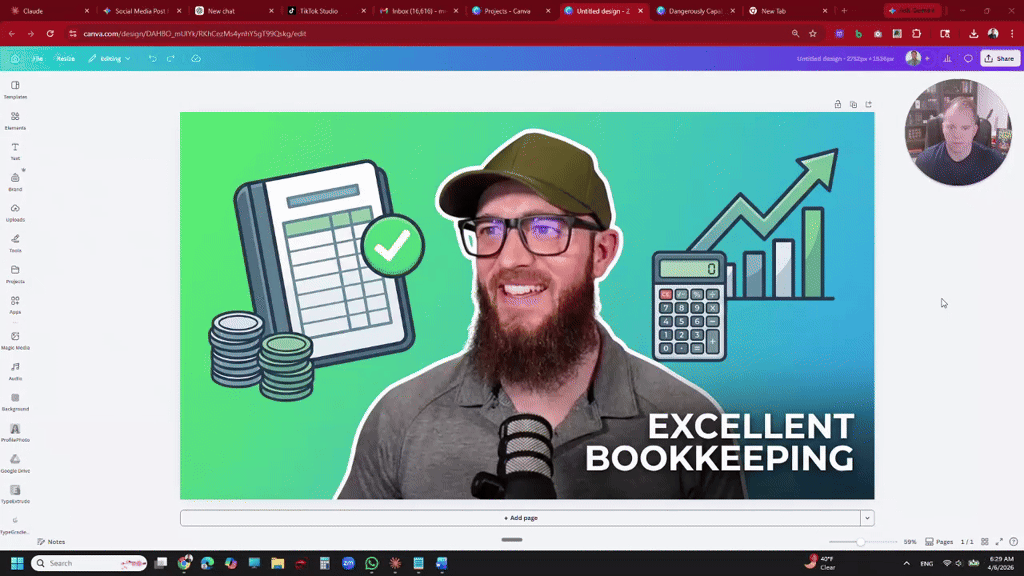Viewport: 1024px width, 576px height.
Task: Select the EXCELLENT BOOKKEEPING text on the canvas
Action: 720,442
